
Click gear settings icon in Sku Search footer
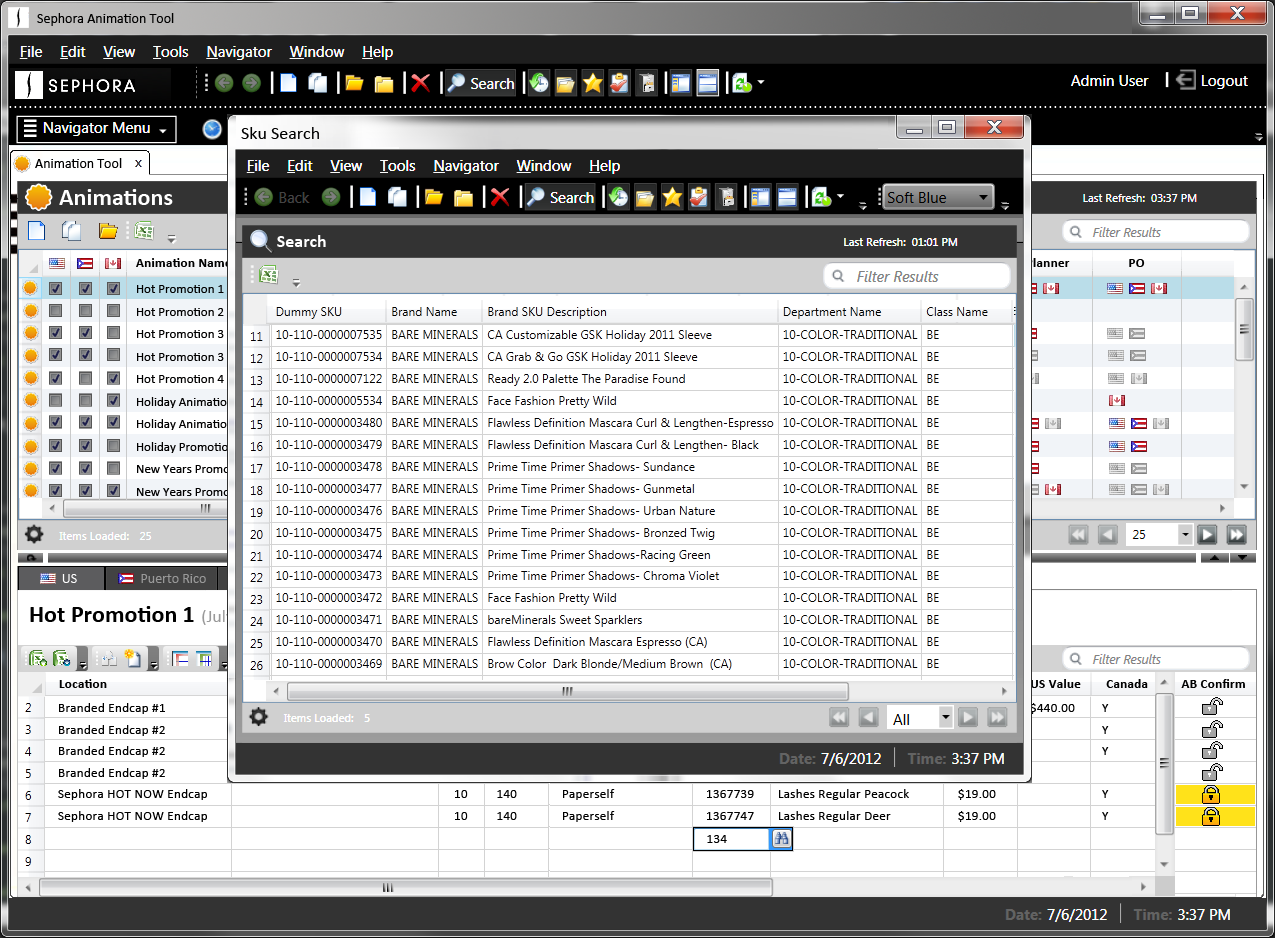[259, 717]
